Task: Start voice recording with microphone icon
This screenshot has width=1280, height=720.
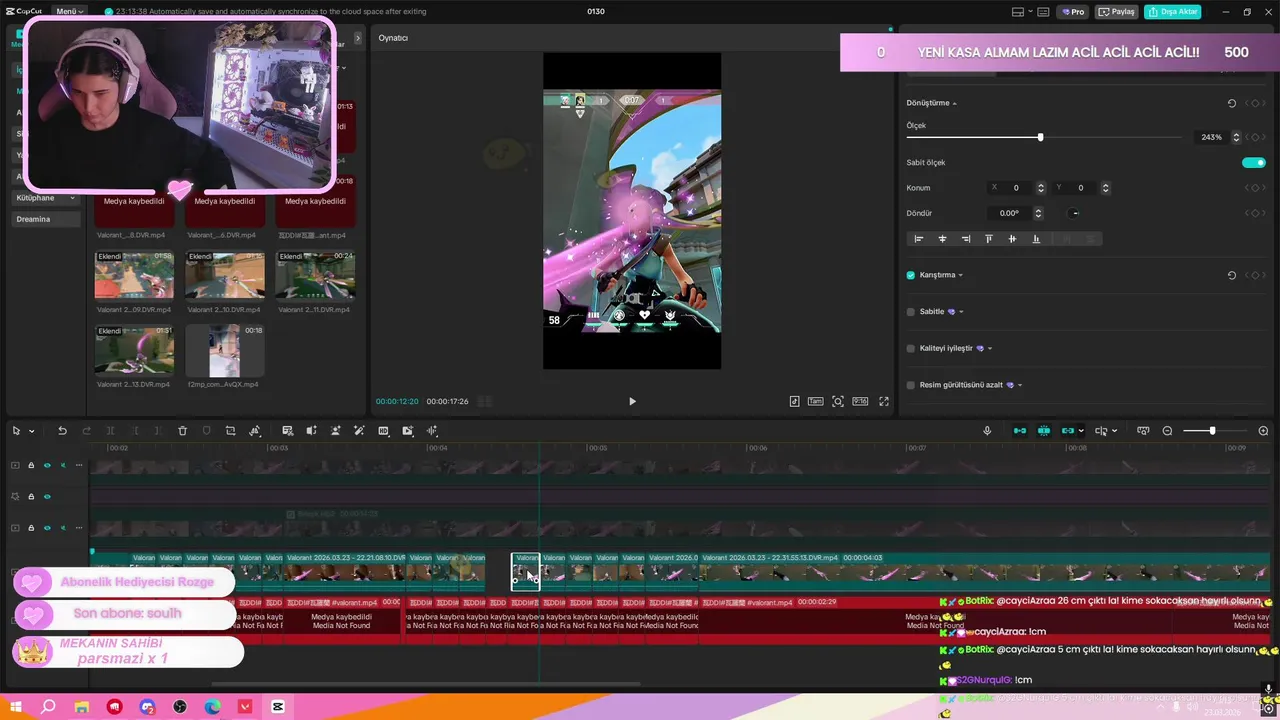Action: (987, 431)
